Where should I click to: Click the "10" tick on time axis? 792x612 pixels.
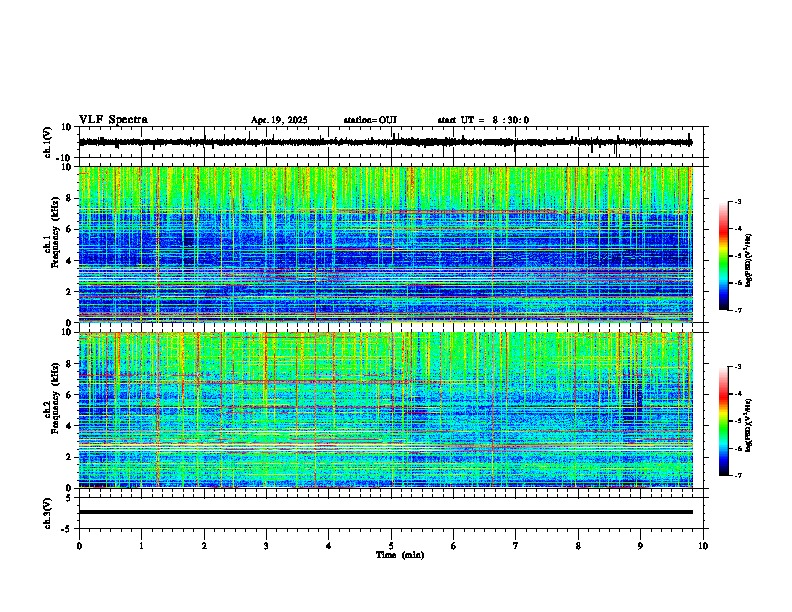[x=703, y=546]
